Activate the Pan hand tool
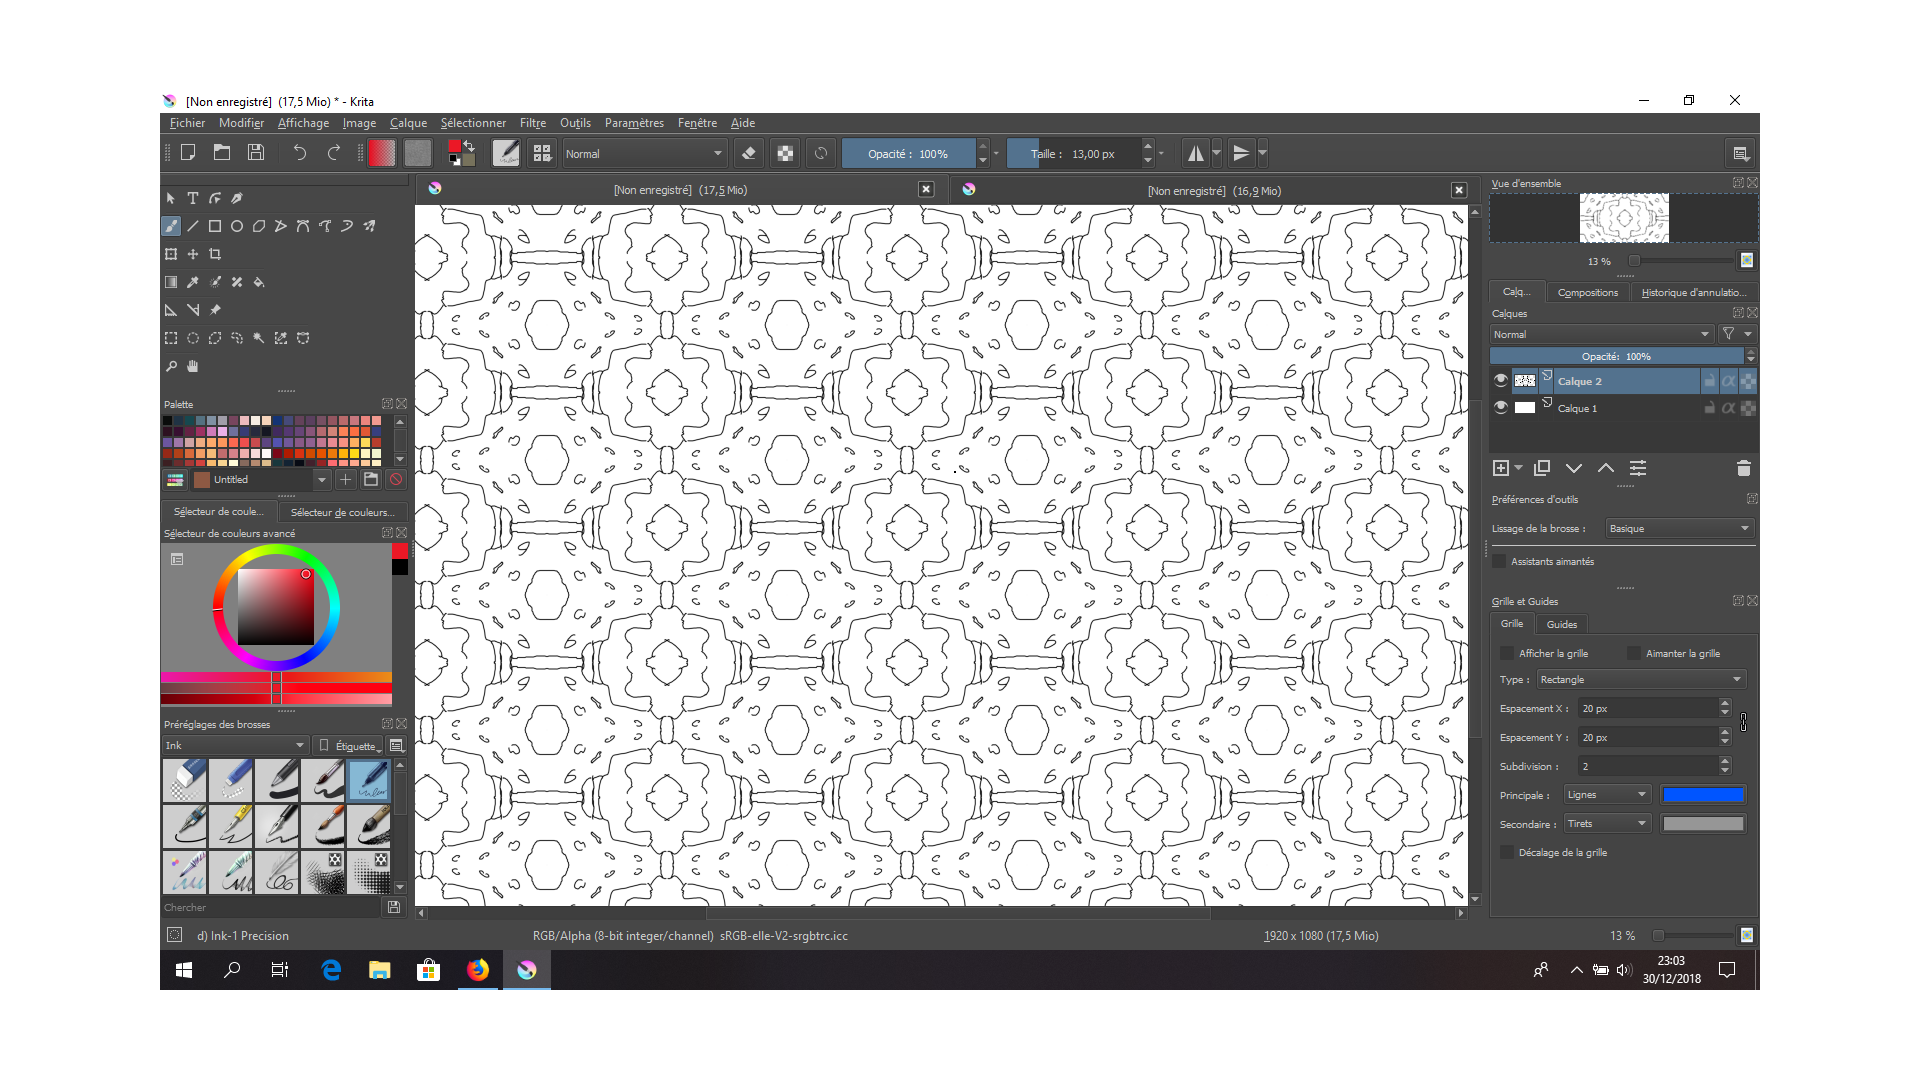This screenshot has height=1080, width=1920. point(193,366)
